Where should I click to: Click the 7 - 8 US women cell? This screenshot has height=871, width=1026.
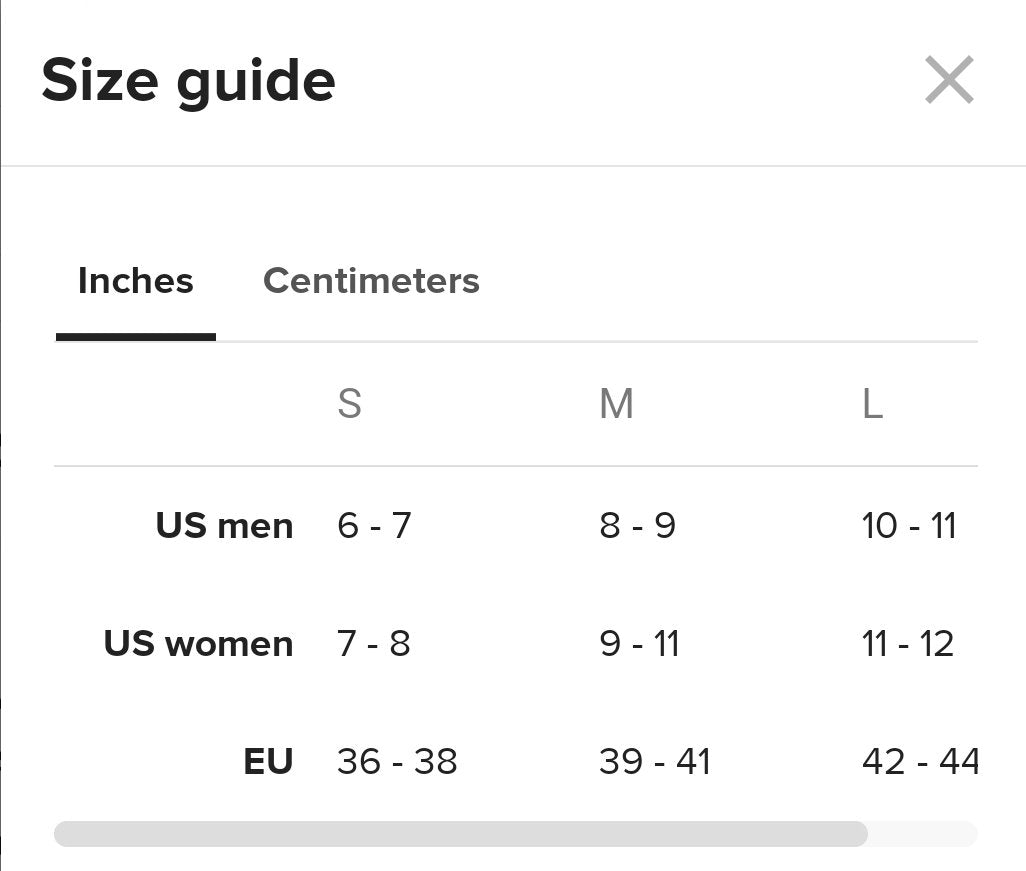pyautogui.click(x=373, y=643)
